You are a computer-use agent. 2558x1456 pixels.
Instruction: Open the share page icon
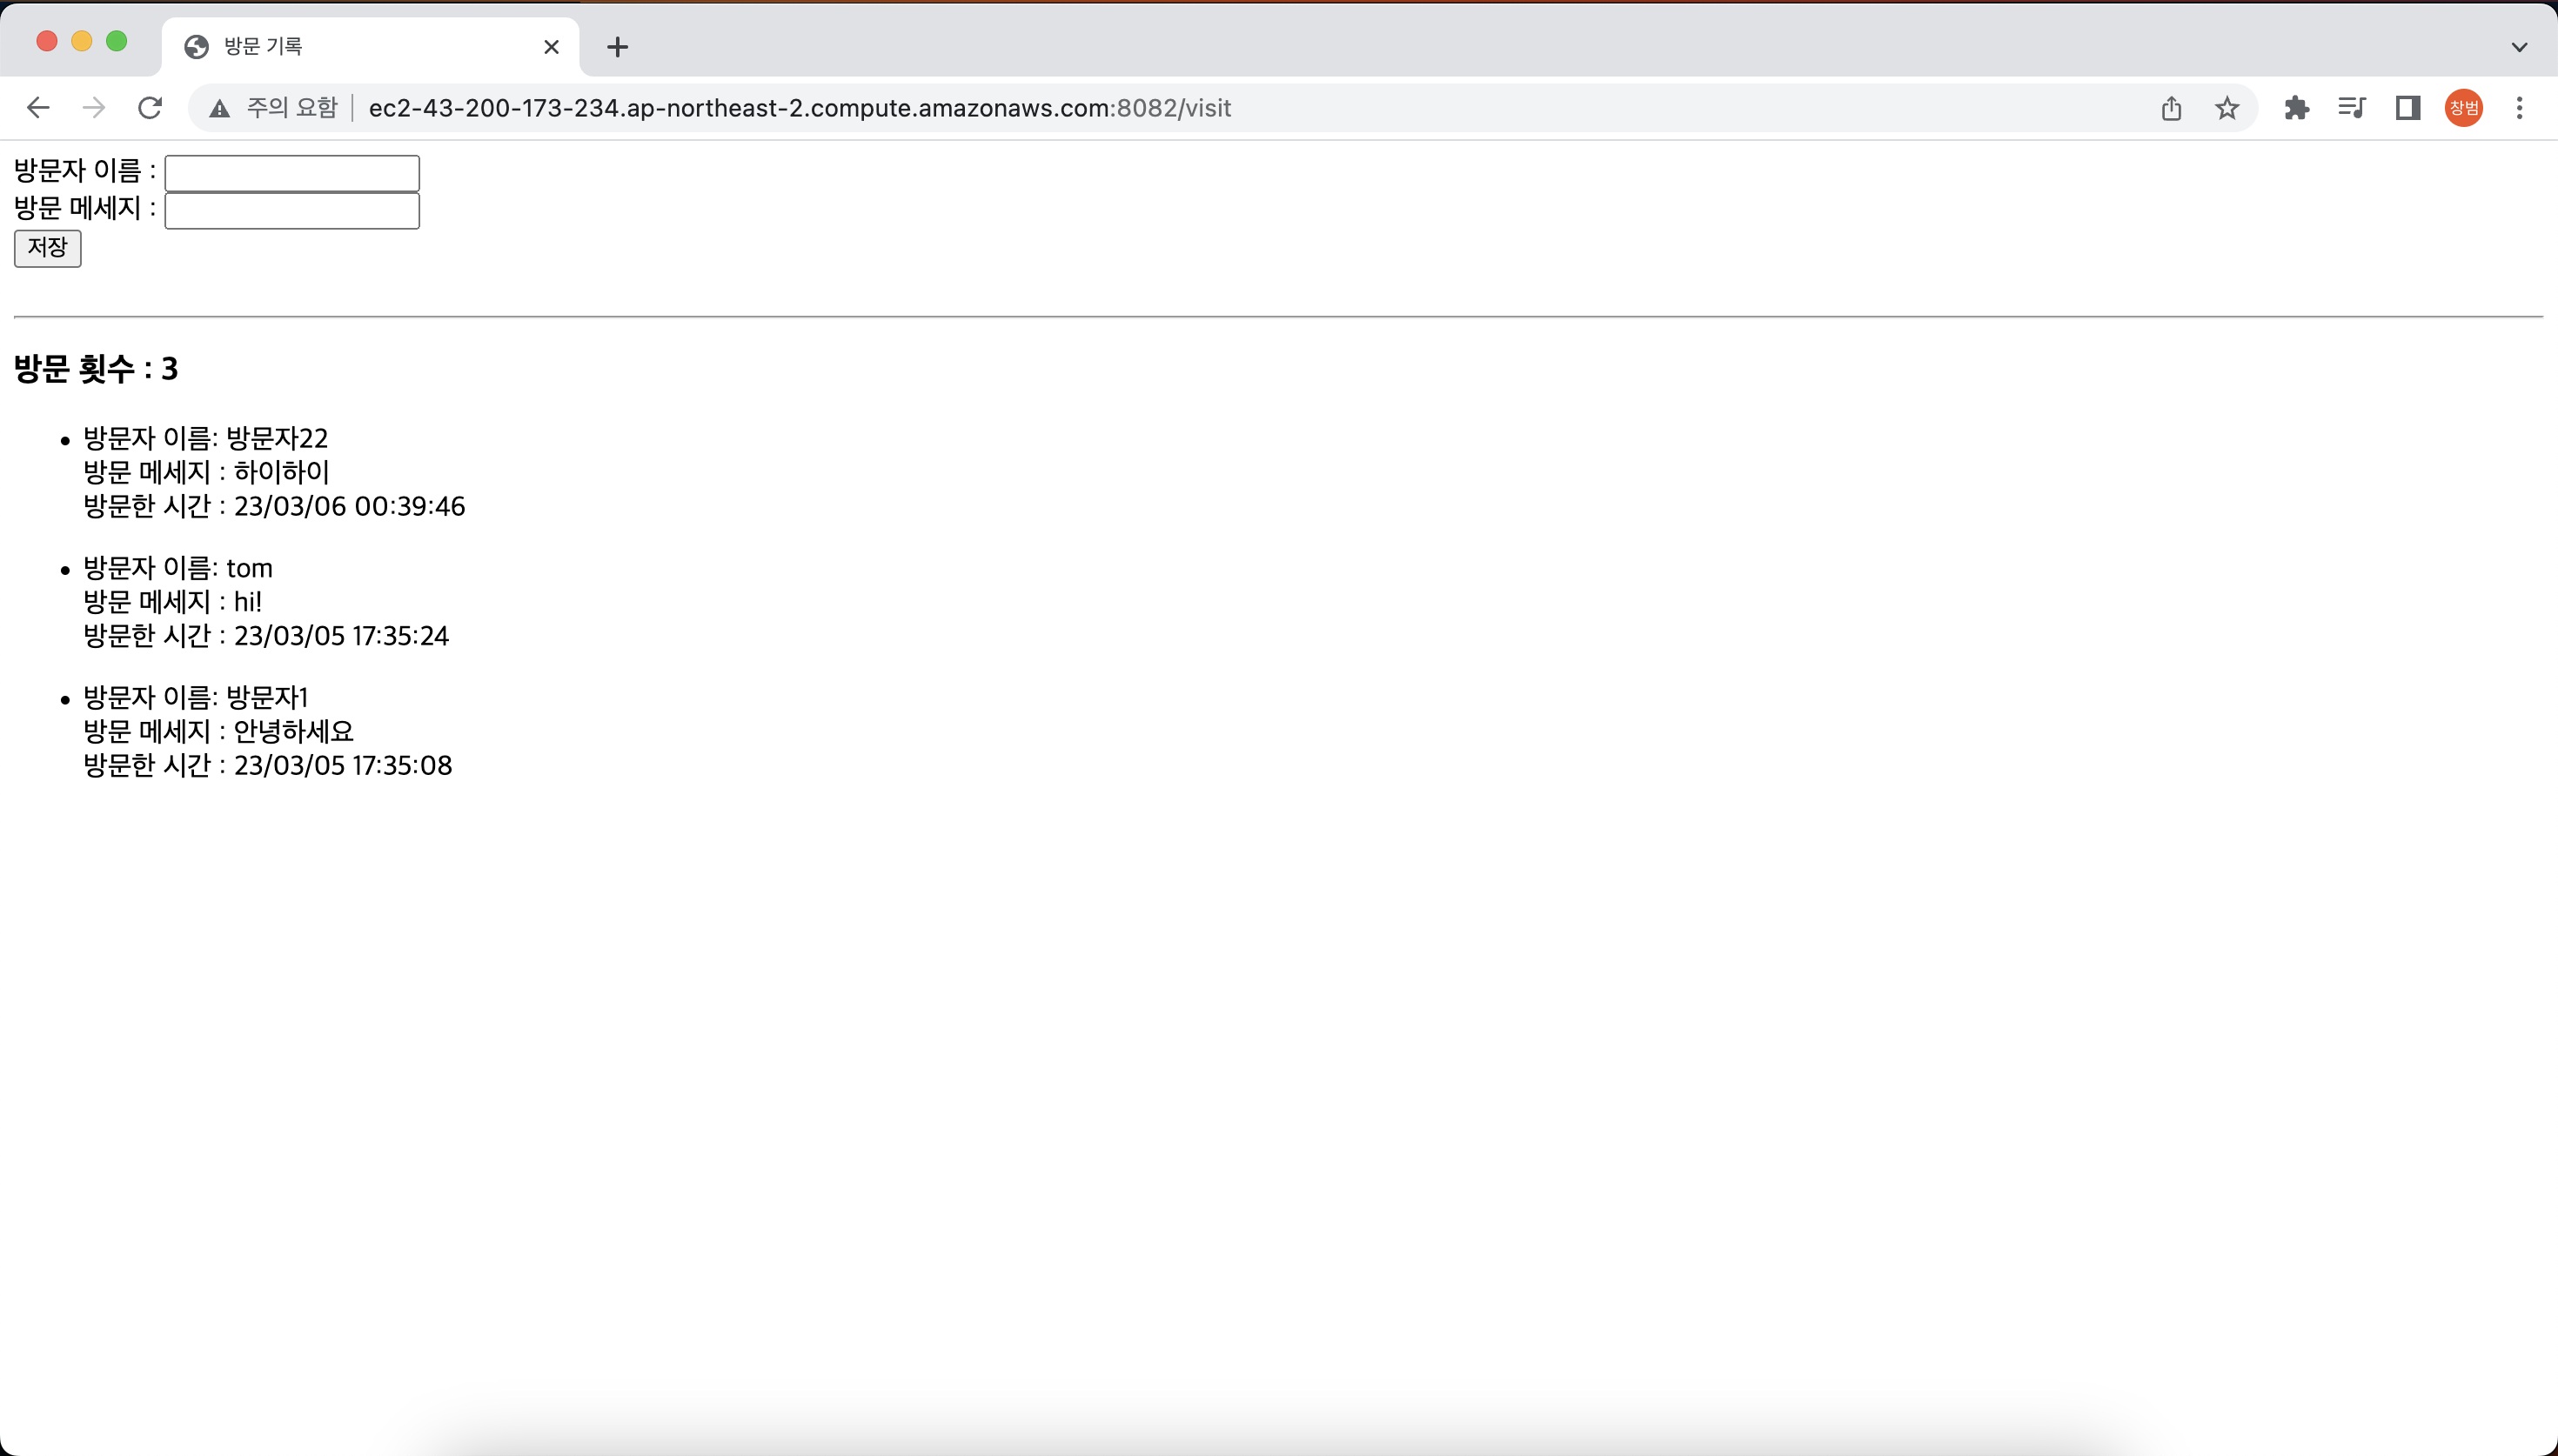[2171, 108]
